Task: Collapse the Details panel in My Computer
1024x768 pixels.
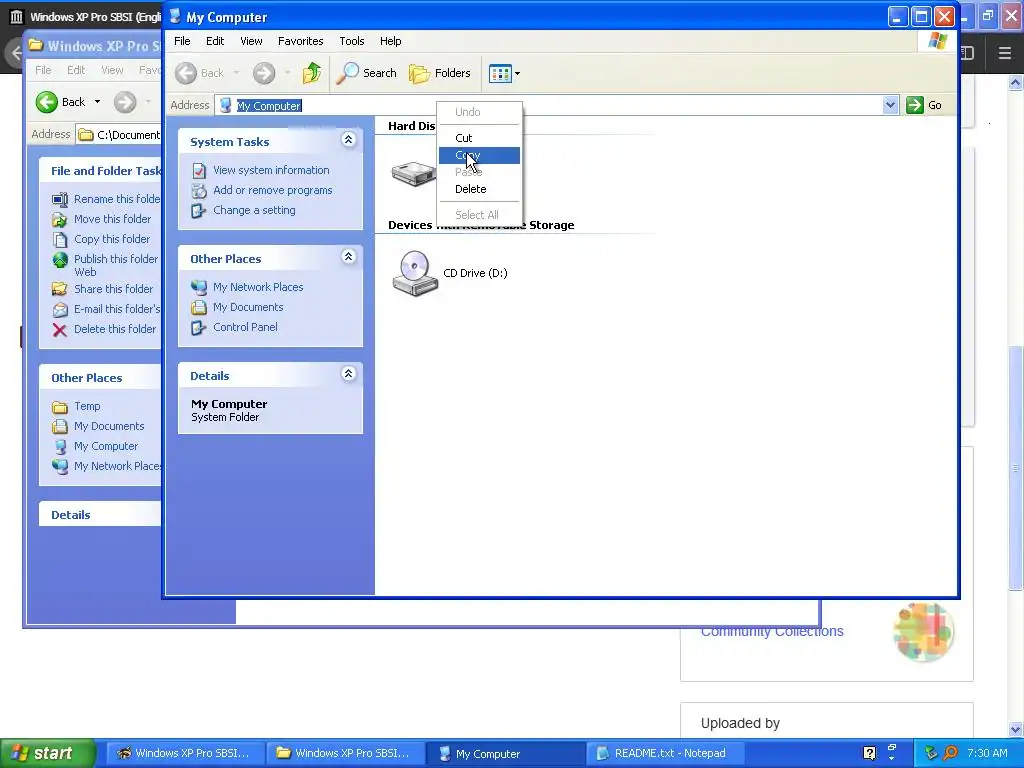Action: click(x=349, y=374)
